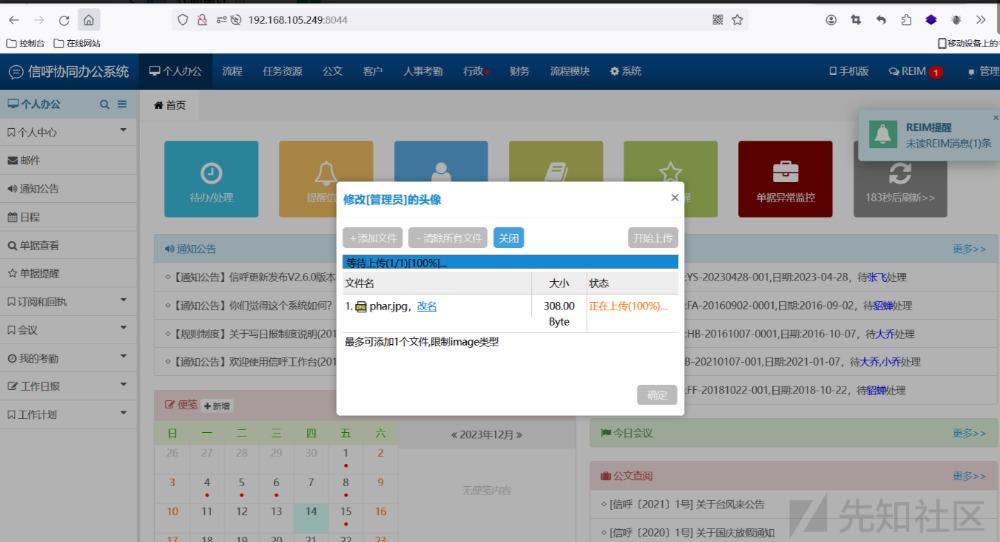1000x542 pixels.
Task: Toggle sidebar list menu icon
Action: 122,104
